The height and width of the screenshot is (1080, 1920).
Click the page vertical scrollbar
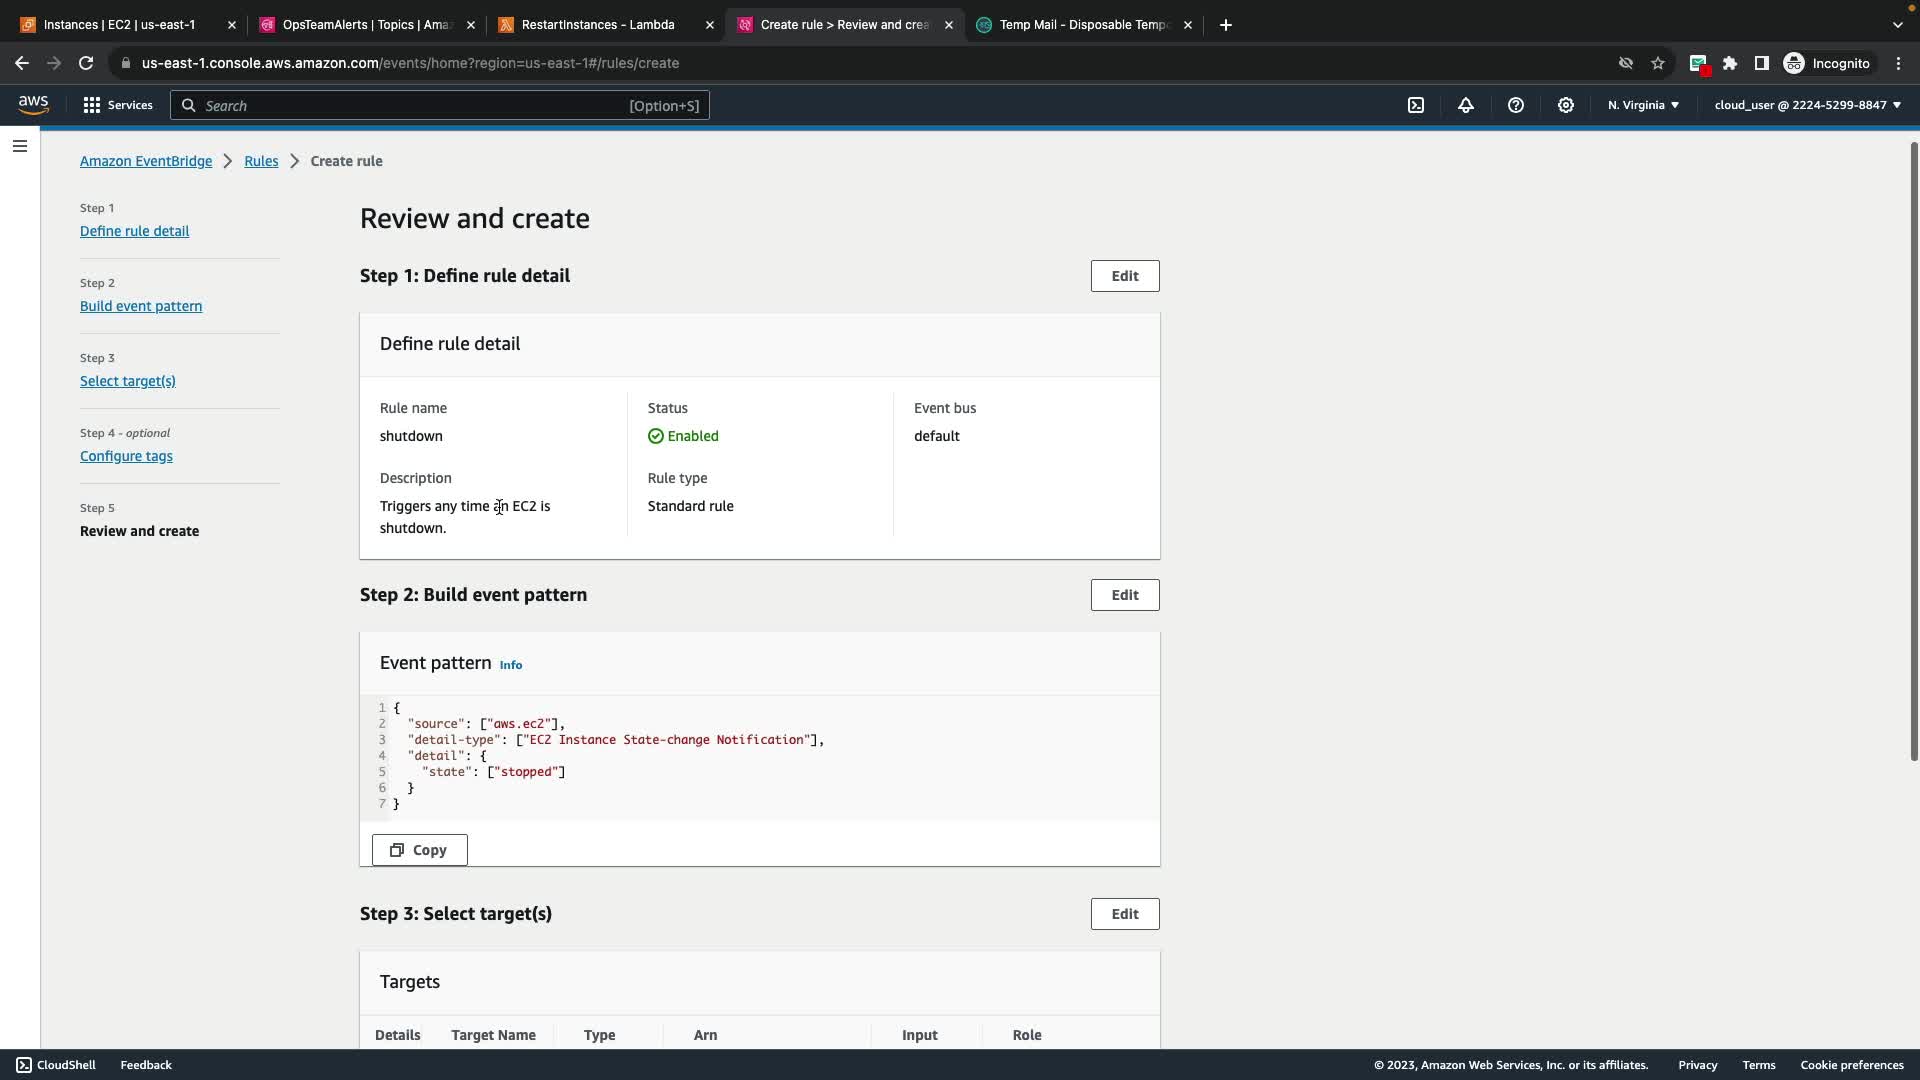(1913, 450)
